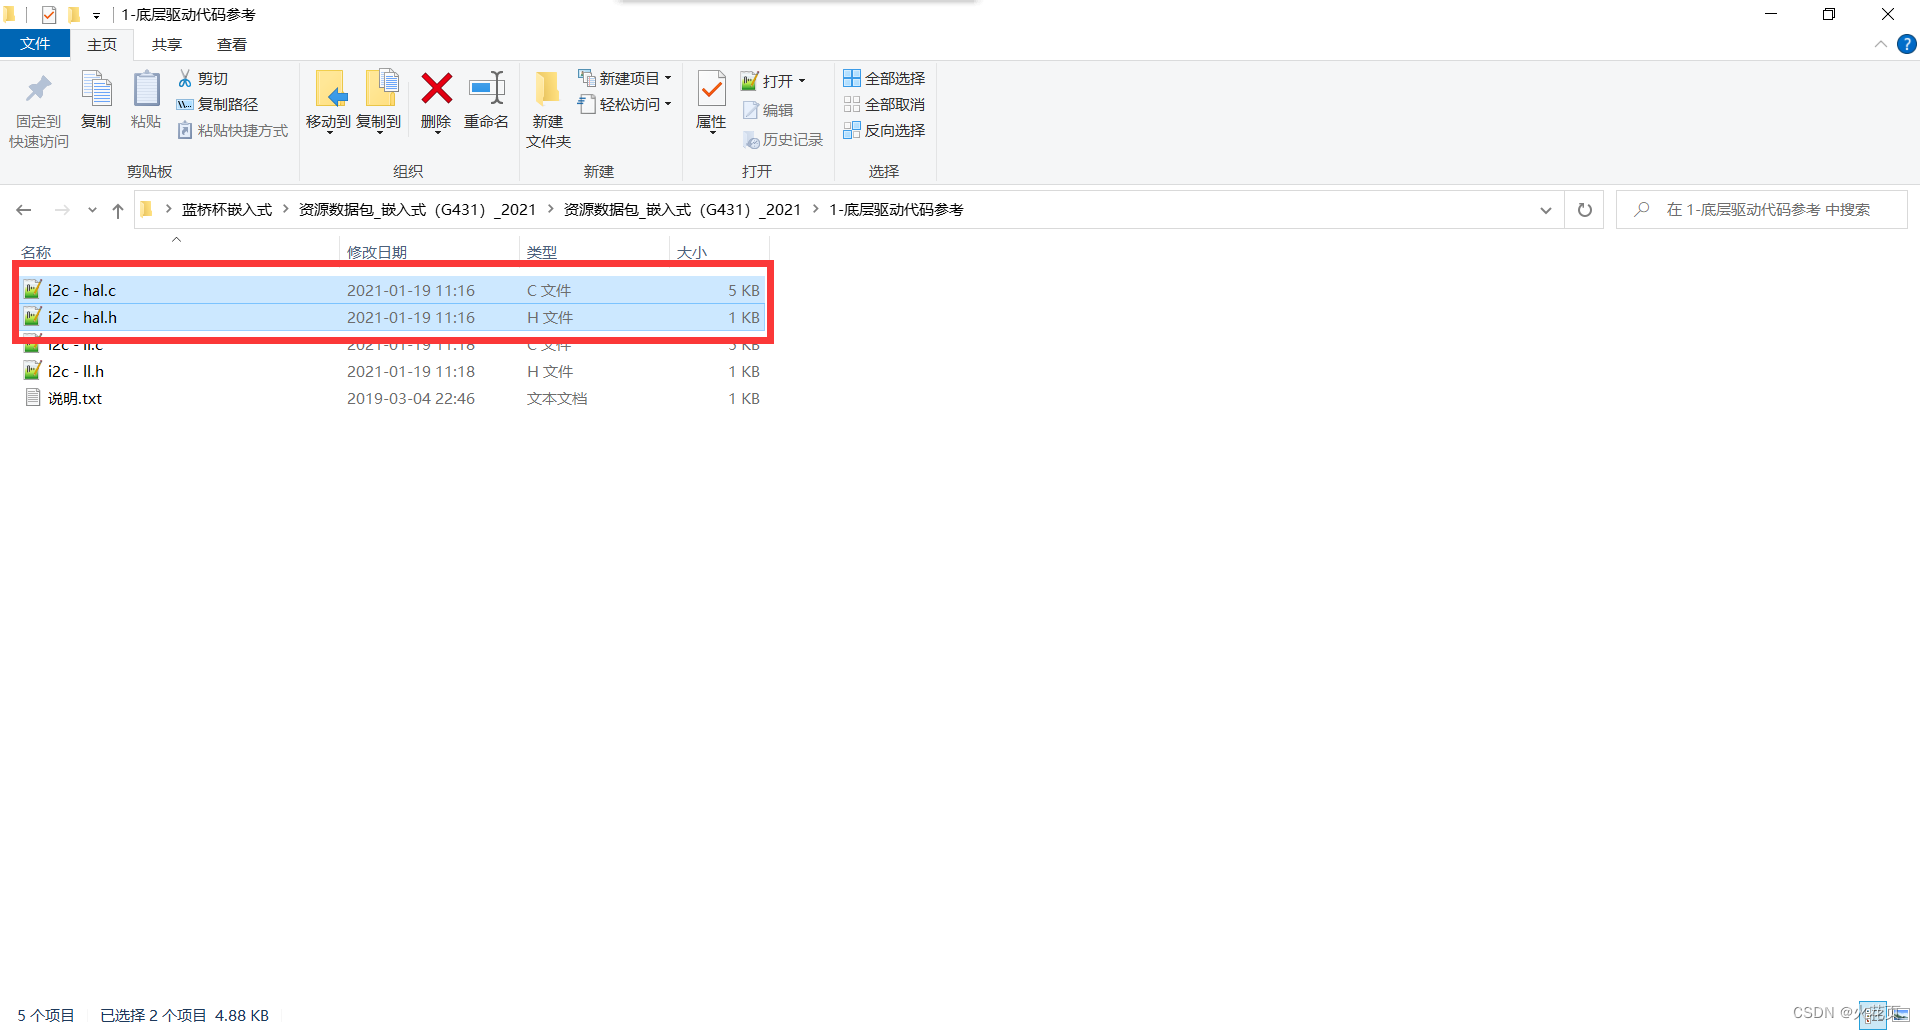The height and width of the screenshot is (1030, 1920).
Task: Navigate to 蓝桥杯嵌入式 breadcrumb
Action: [x=227, y=209]
